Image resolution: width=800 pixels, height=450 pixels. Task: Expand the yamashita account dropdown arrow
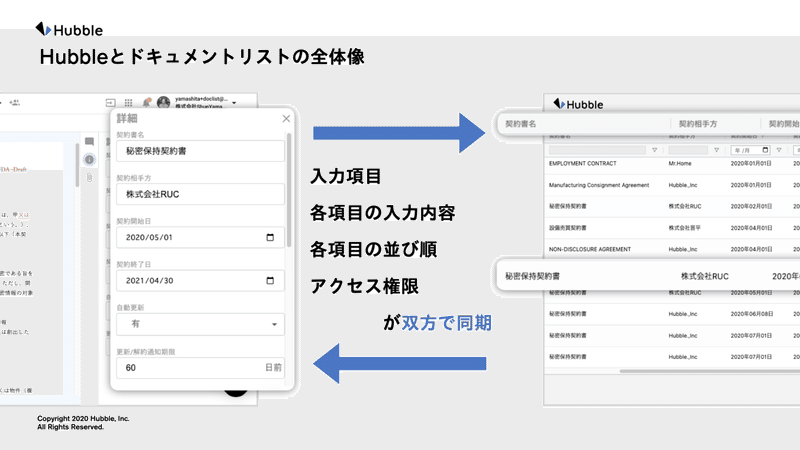pyautogui.click(x=234, y=103)
